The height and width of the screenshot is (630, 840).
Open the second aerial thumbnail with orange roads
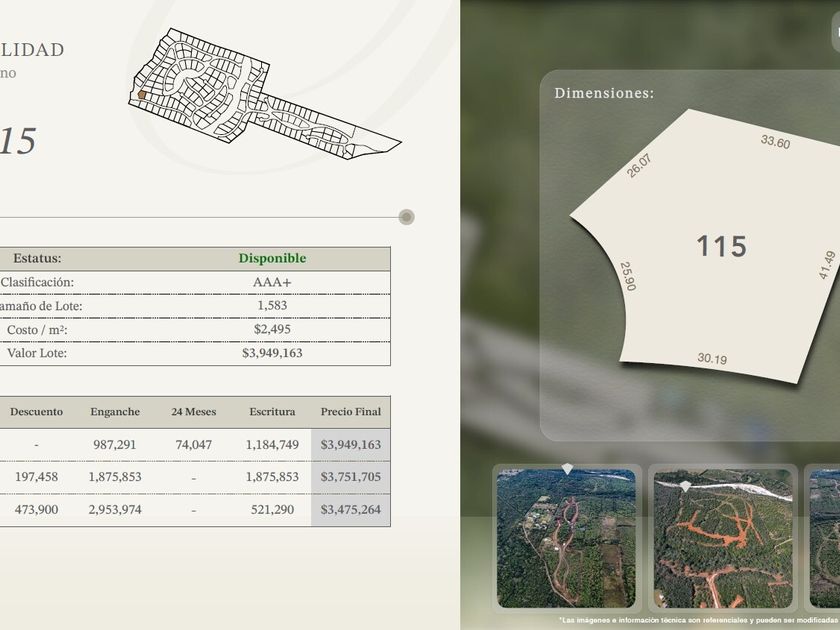723,538
